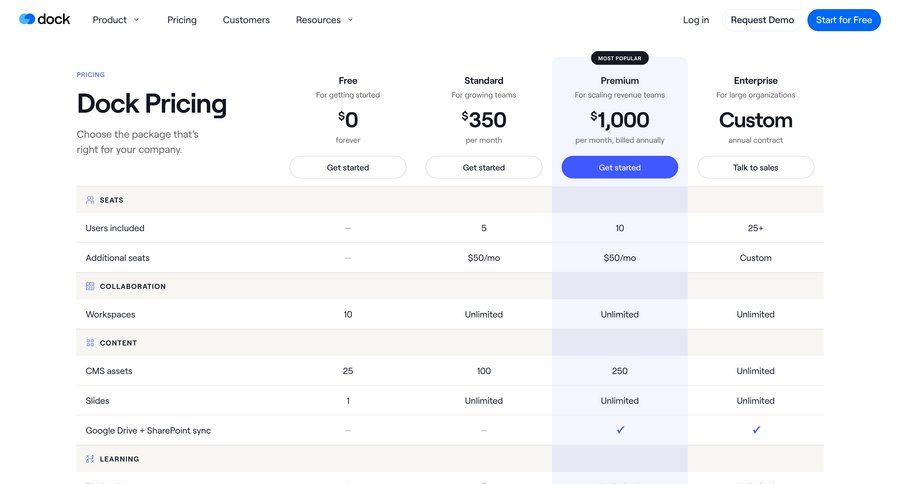Viewport: 900px width, 484px height.
Task: Click Enterprise's Unlimited CMS assets value
Action: tap(756, 371)
